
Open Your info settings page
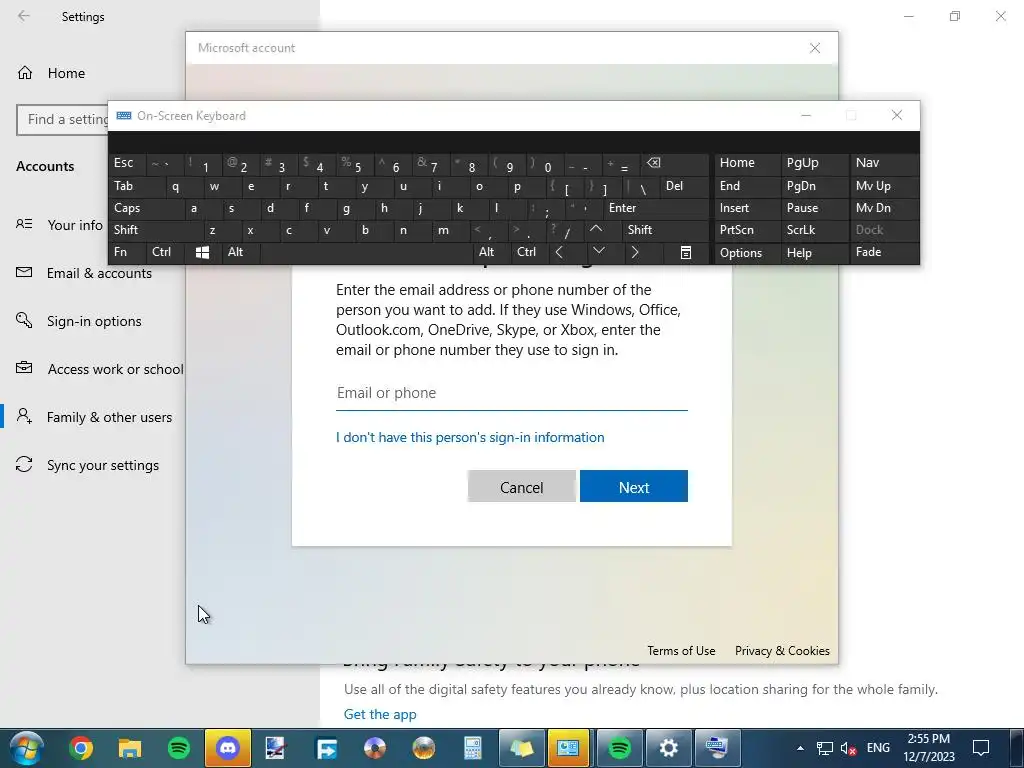59,225
